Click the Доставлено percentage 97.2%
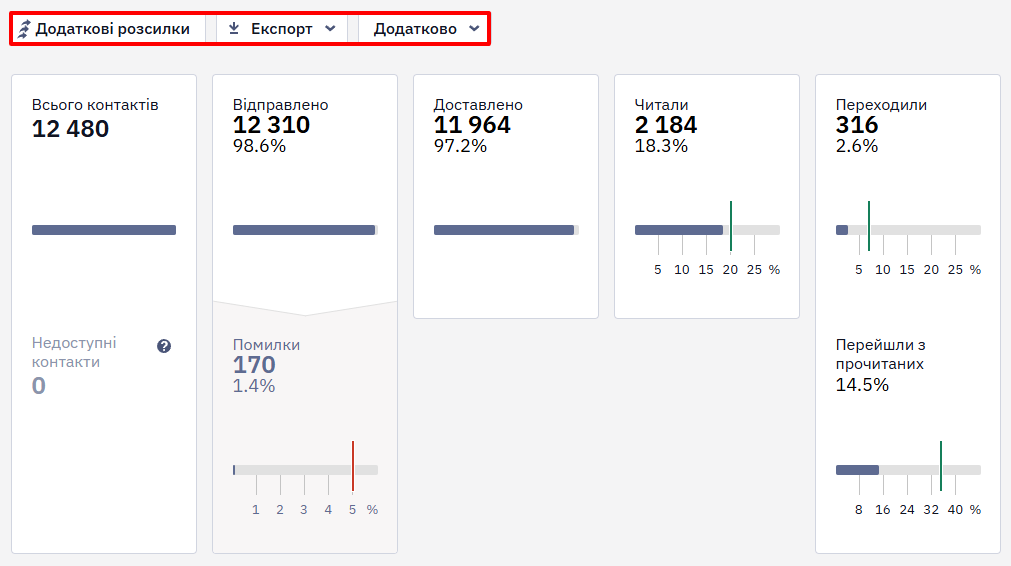Image resolution: width=1011 pixels, height=566 pixels. [x=460, y=146]
